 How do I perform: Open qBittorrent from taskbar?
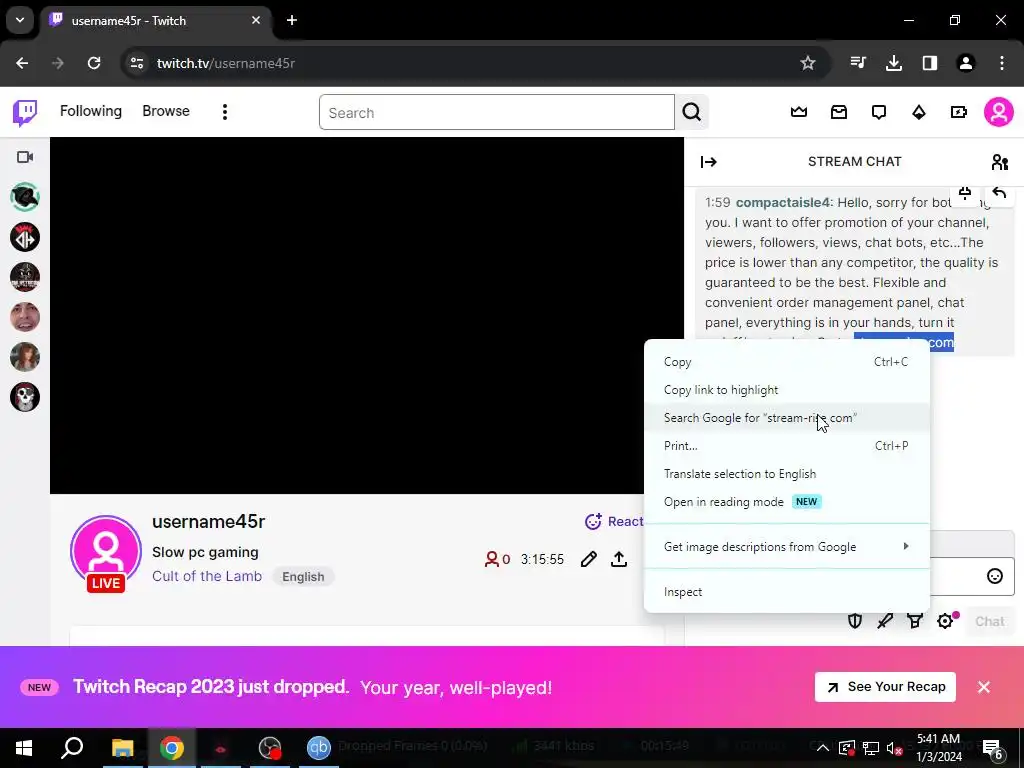pyautogui.click(x=318, y=748)
